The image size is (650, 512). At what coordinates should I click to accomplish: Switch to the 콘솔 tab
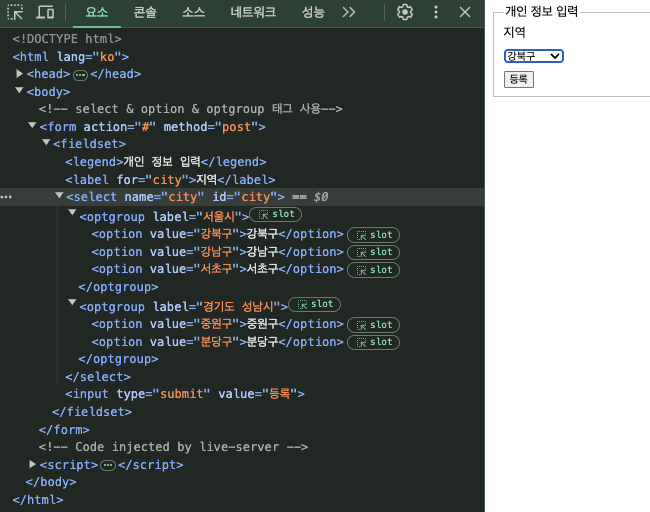click(145, 12)
